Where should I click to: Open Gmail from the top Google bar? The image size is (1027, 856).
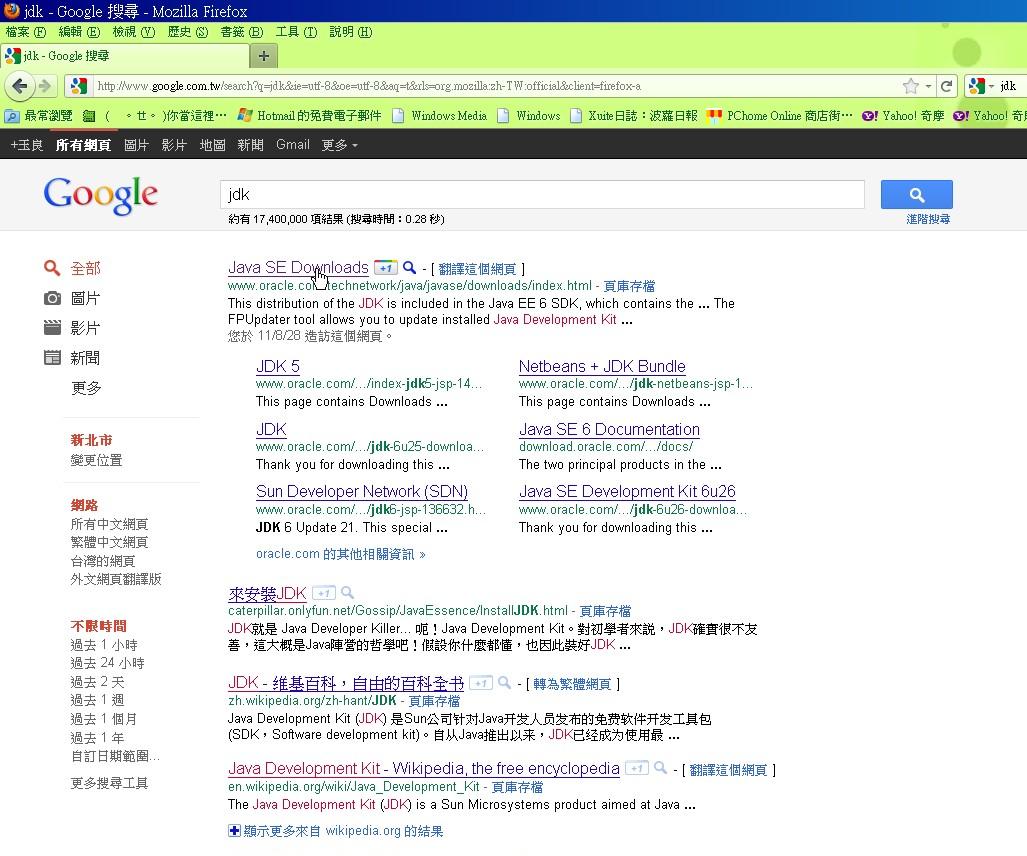click(293, 144)
